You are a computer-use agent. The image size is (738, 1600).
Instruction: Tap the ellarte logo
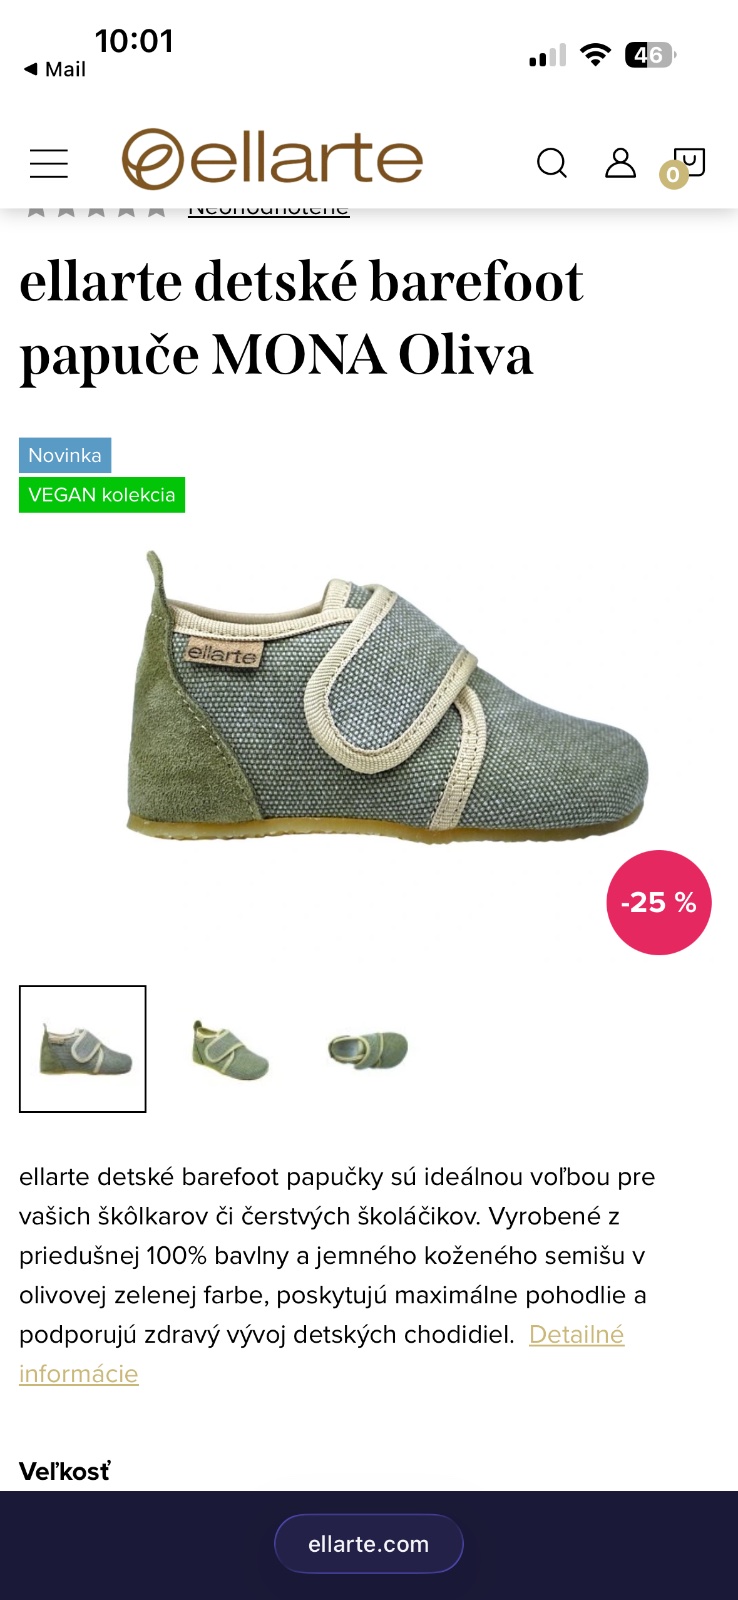(272, 159)
